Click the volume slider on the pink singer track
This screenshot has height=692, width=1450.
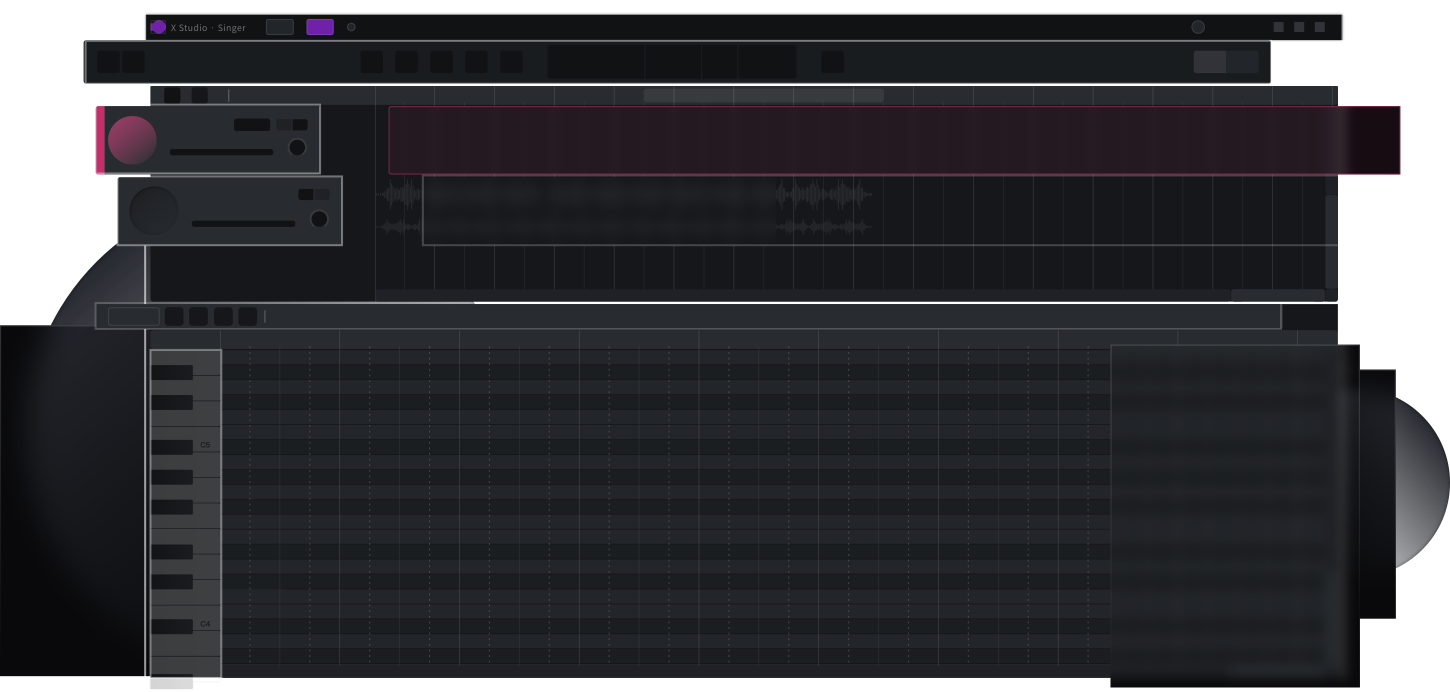(221, 152)
